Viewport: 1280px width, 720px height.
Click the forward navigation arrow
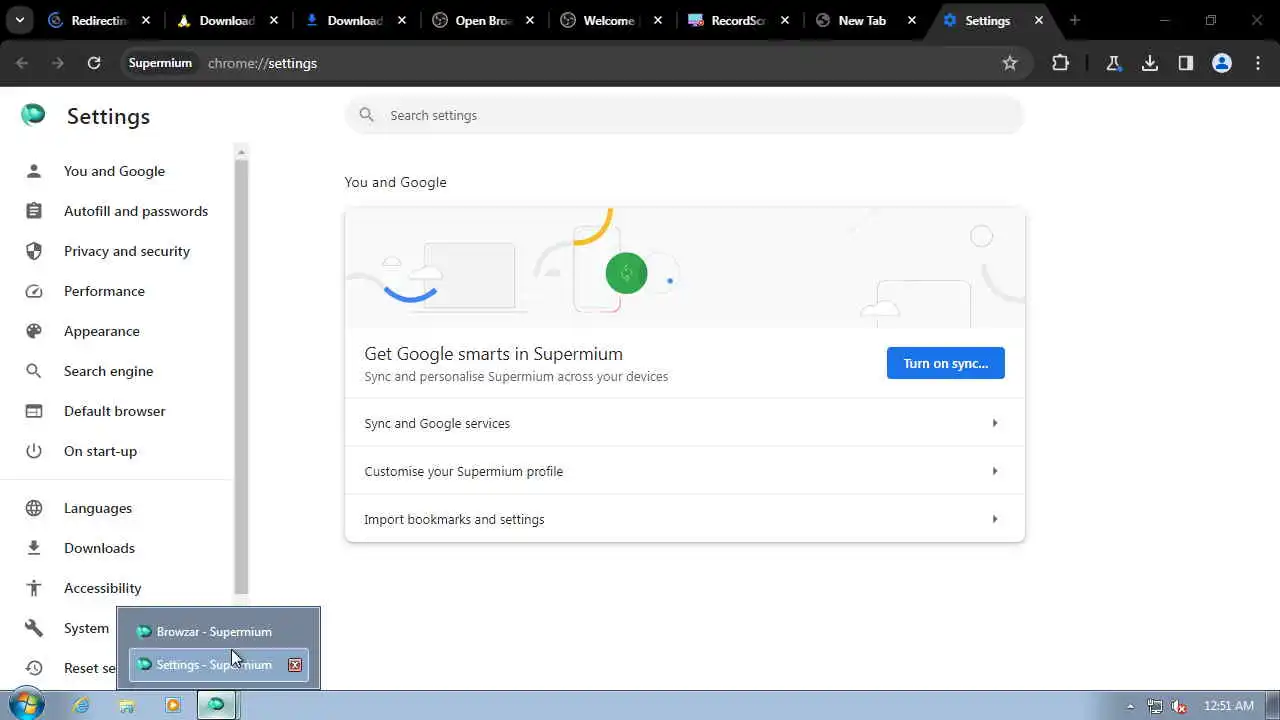point(58,63)
